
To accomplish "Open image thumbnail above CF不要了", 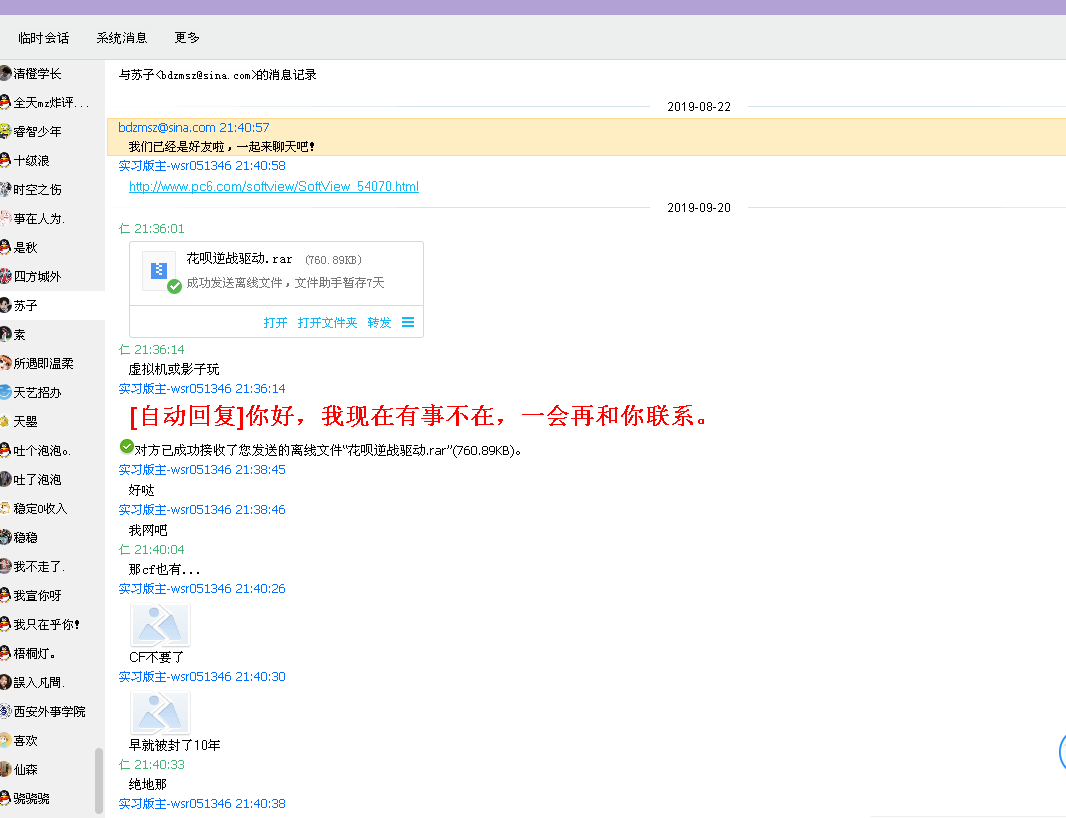I will pyautogui.click(x=160, y=625).
